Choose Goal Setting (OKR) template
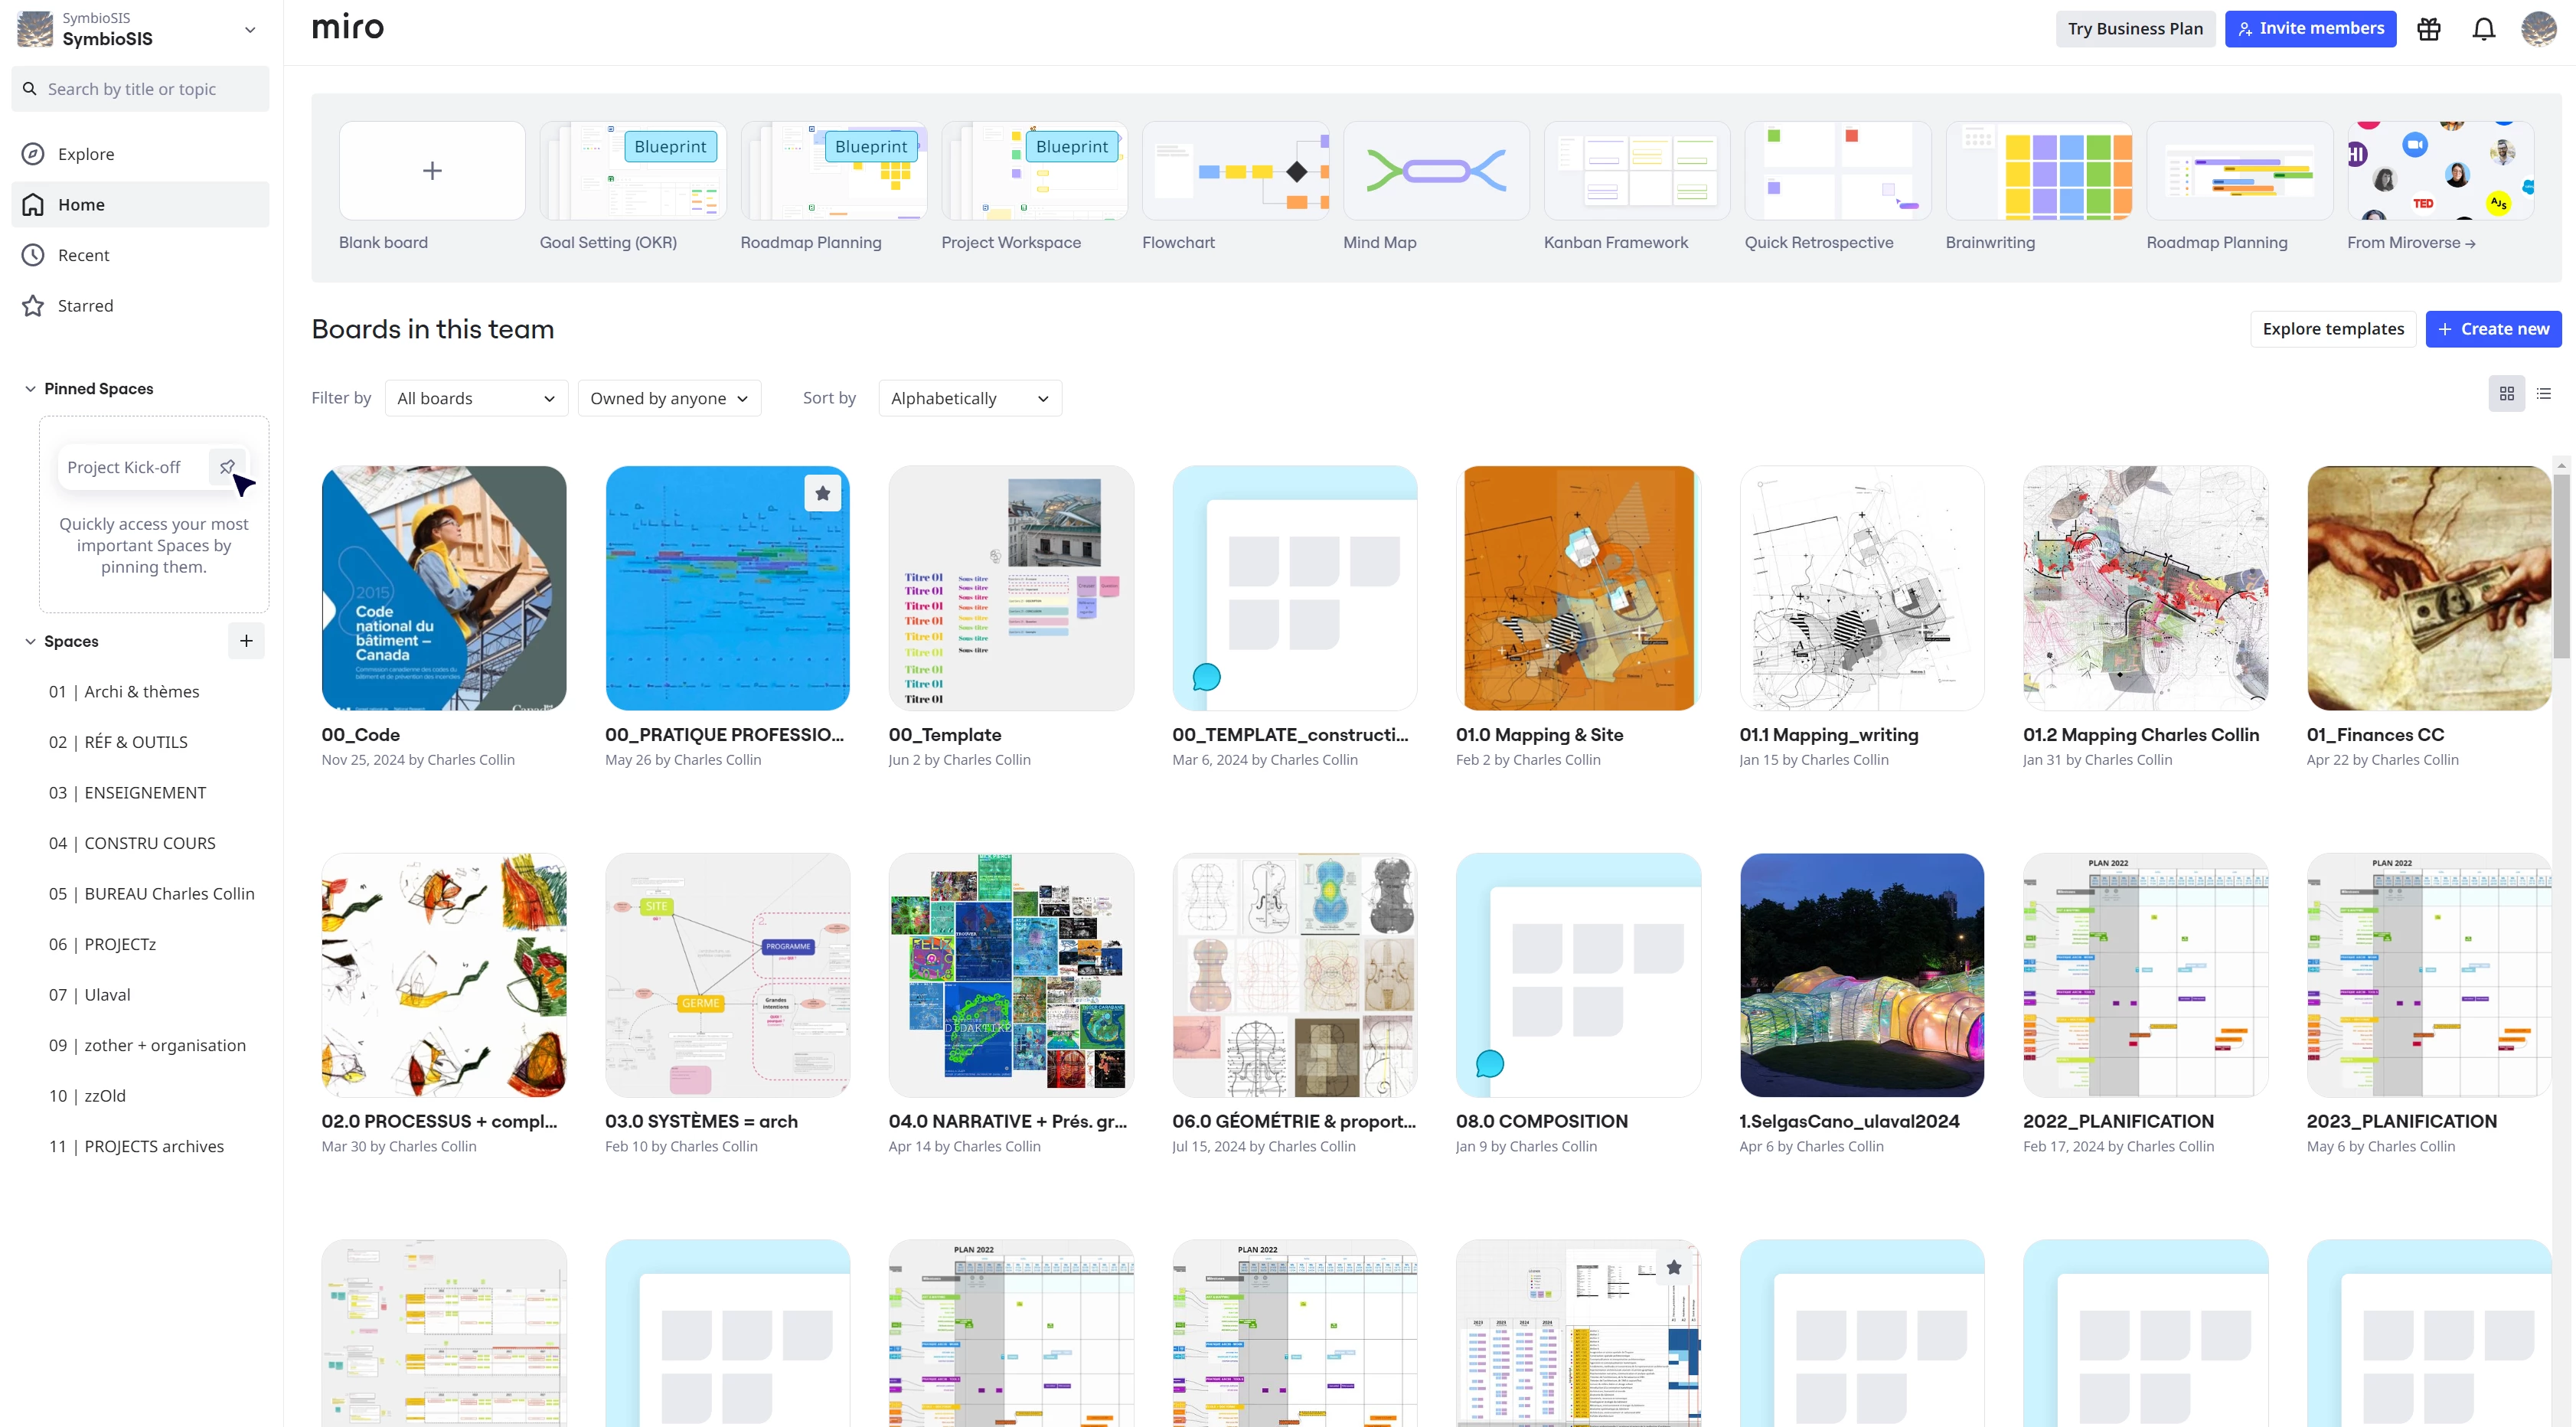 (x=632, y=171)
